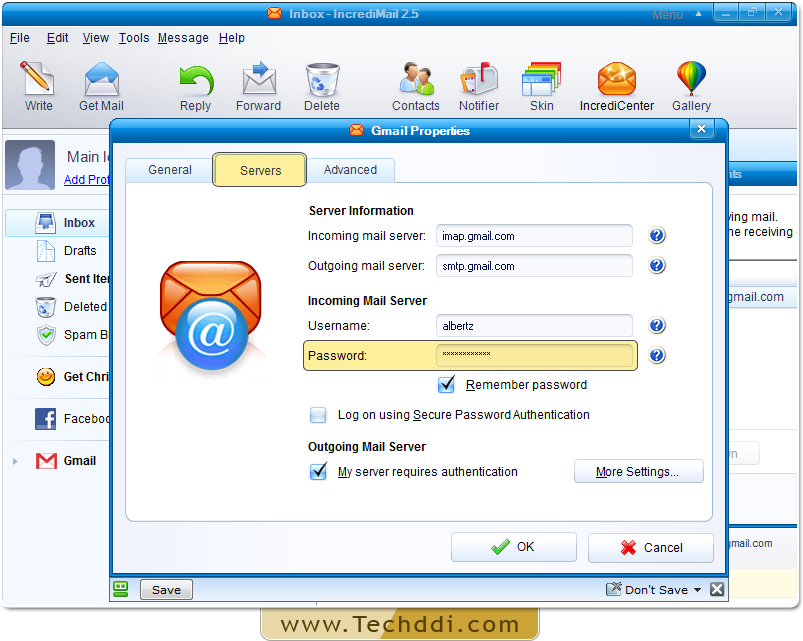Close the Gmail Properties dialog

click(x=702, y=129)
